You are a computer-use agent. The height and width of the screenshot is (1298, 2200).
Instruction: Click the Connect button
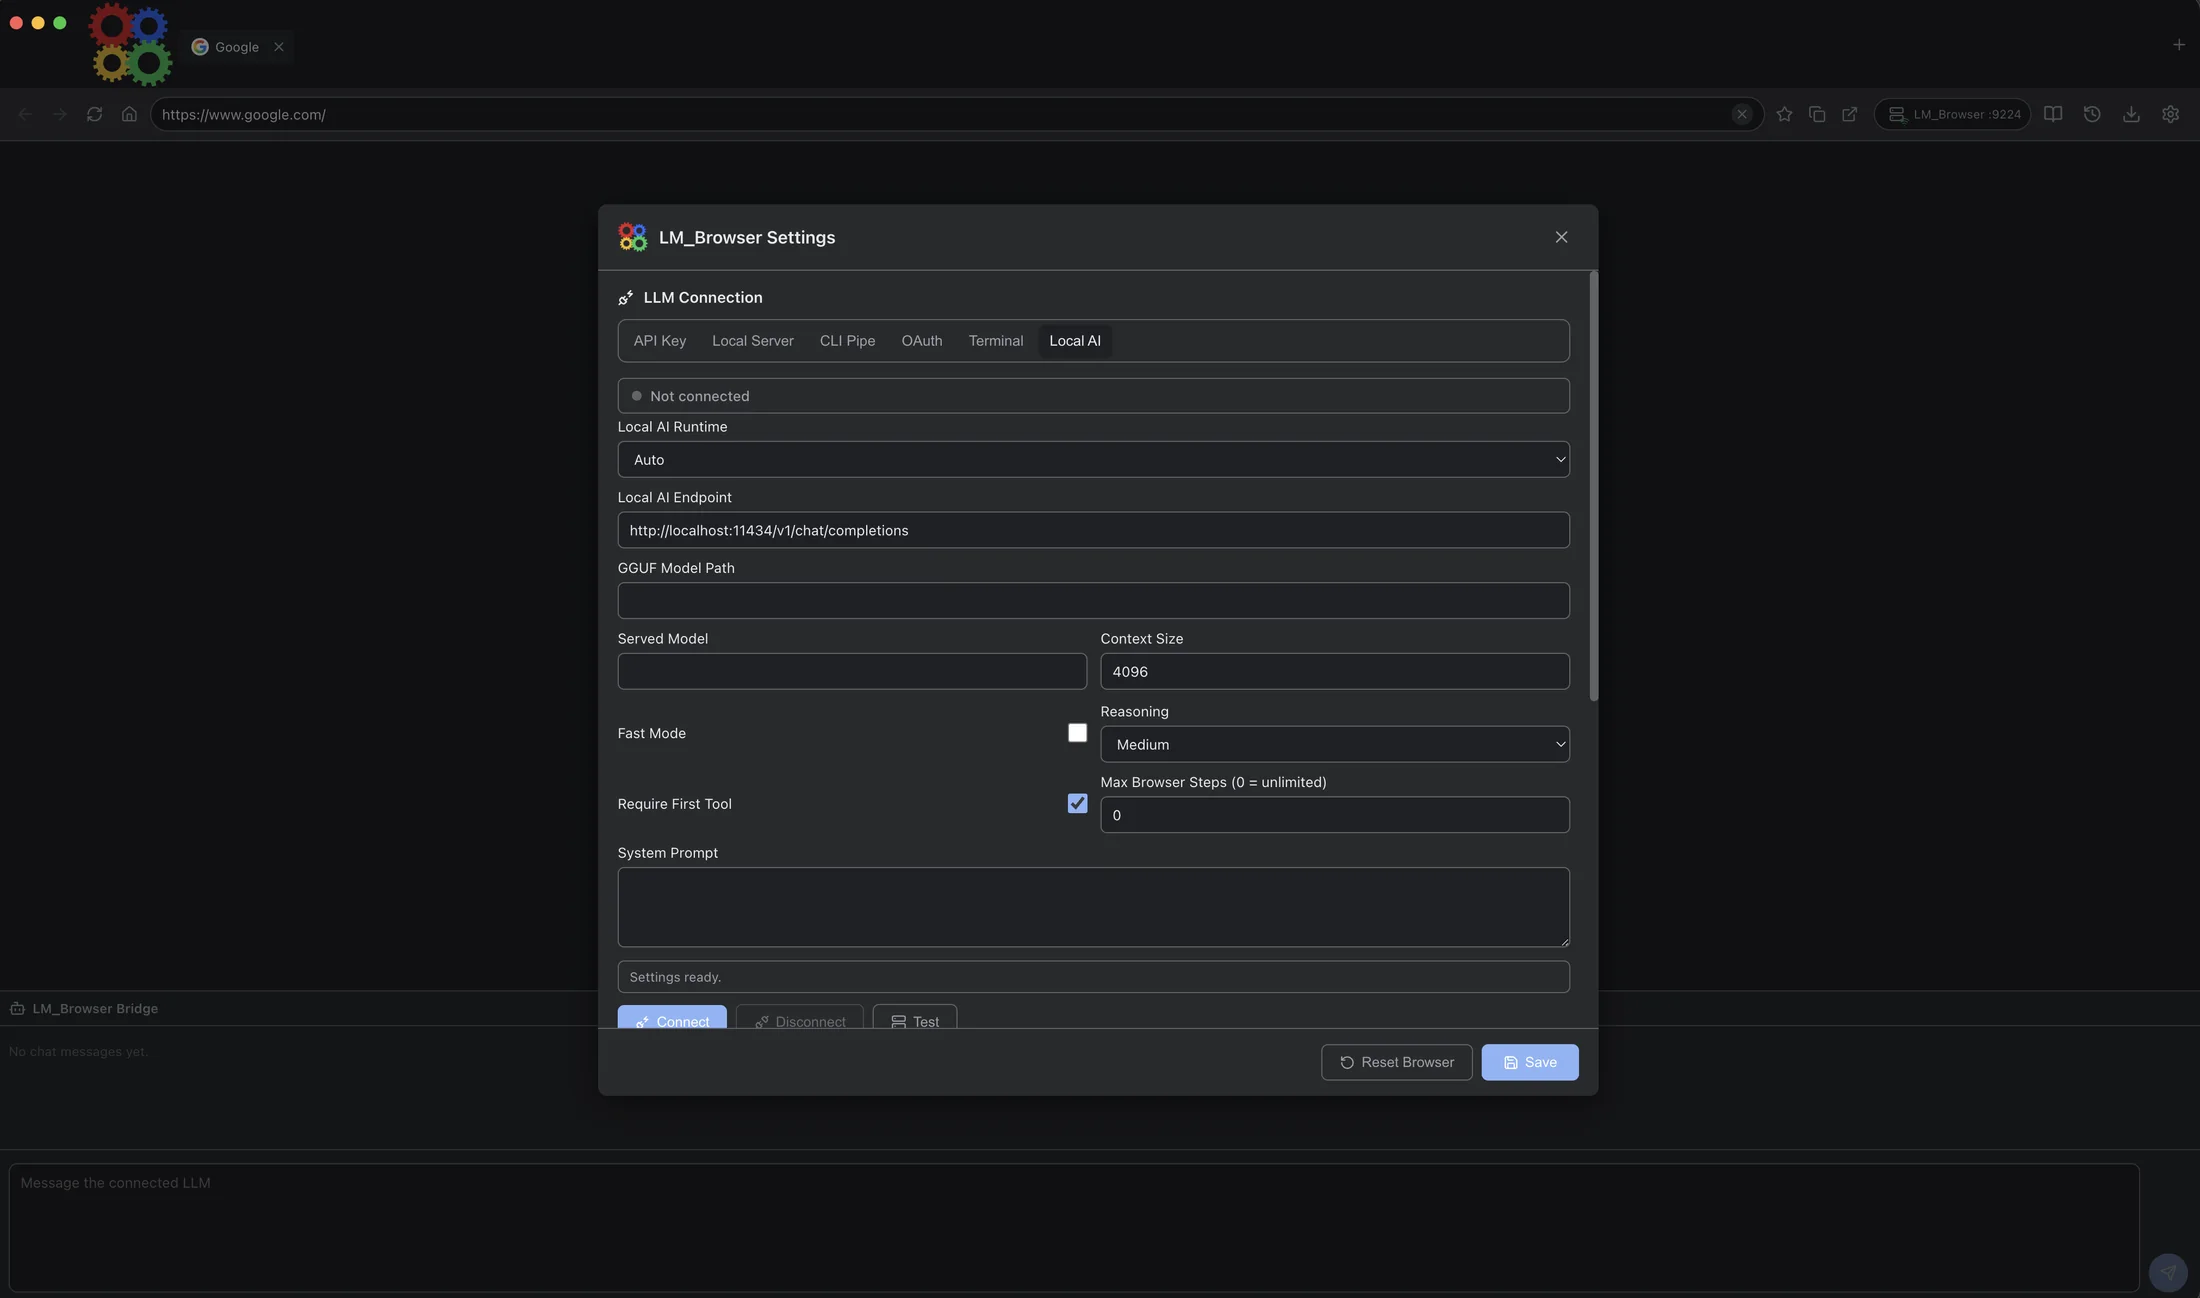point(672,1017)
